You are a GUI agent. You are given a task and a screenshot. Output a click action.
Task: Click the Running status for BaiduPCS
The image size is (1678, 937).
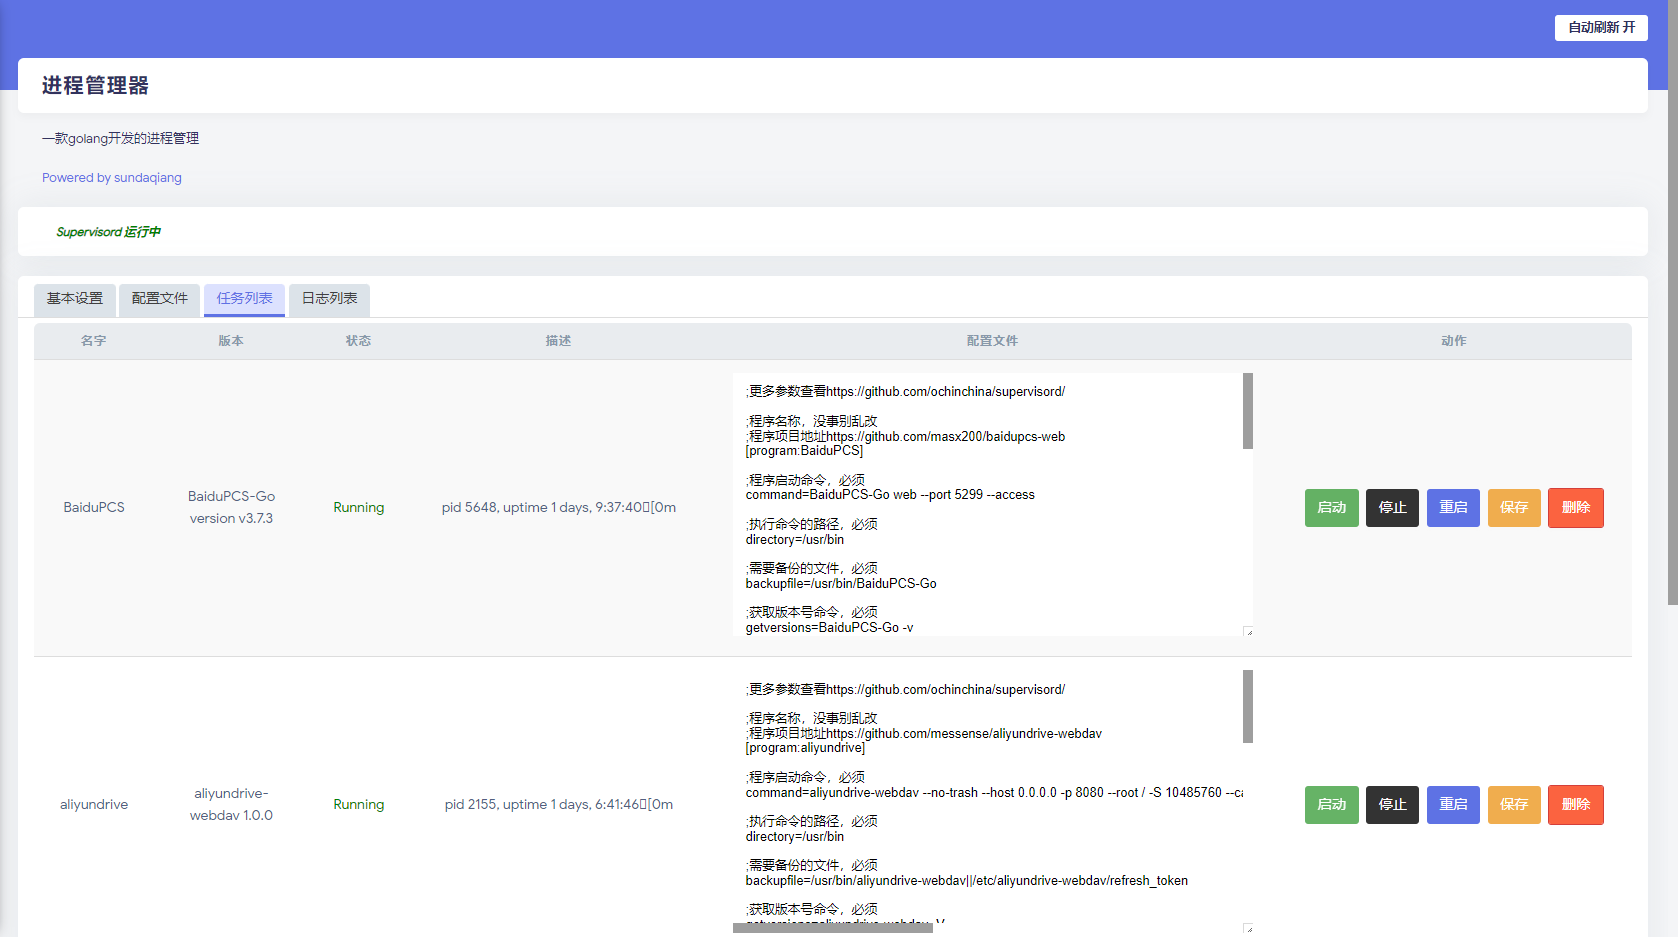[359, 508]
